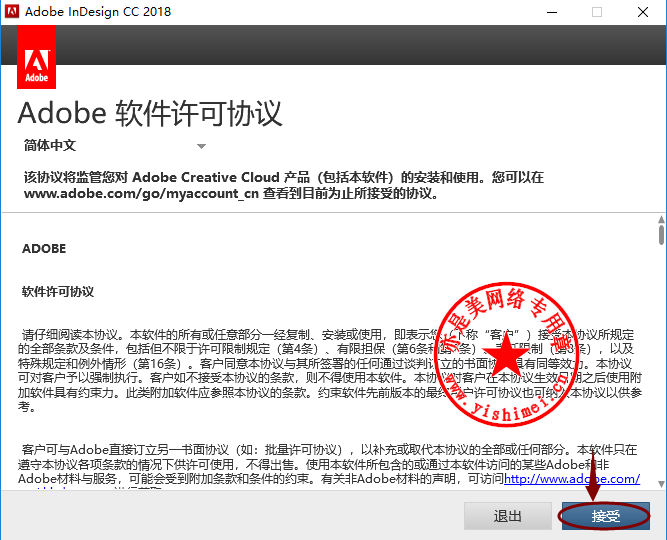
Task: Click the license text scrollbar thumb
Action: point(661,234)
